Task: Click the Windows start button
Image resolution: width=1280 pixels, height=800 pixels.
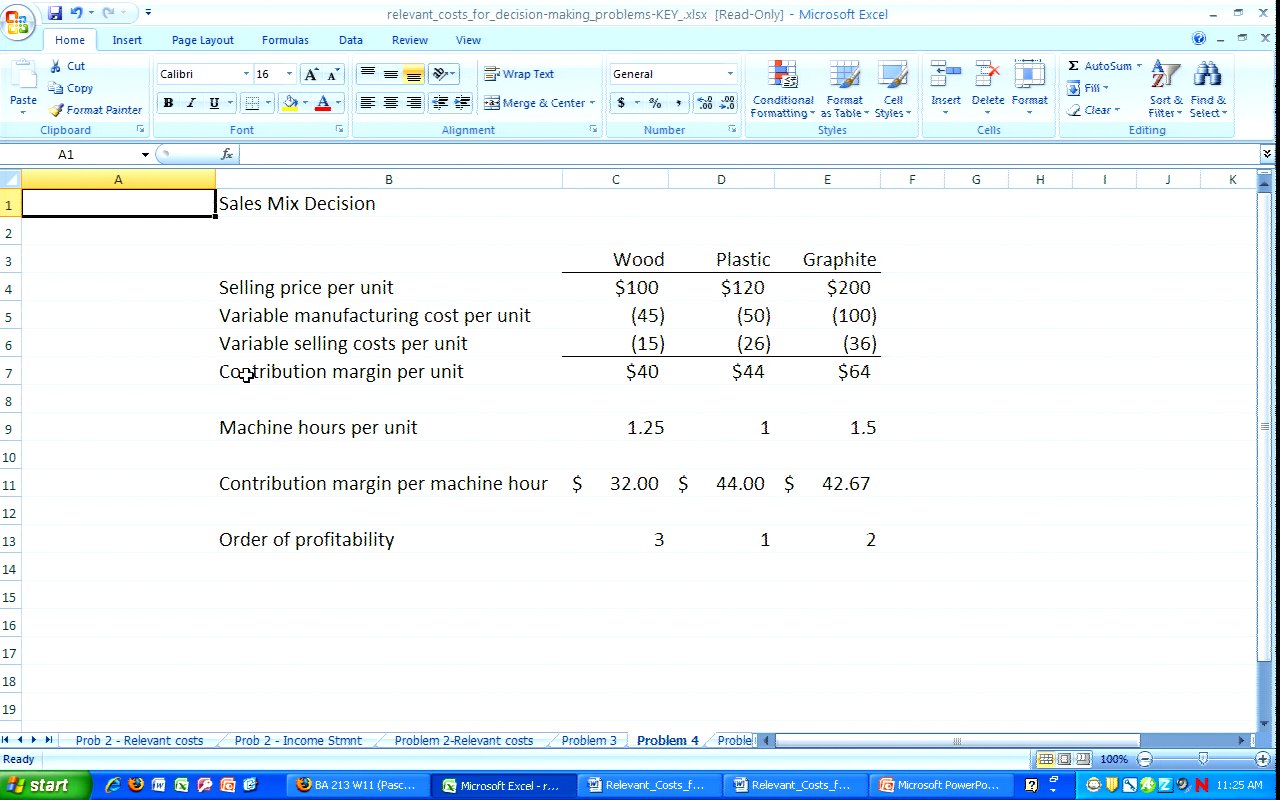Action: pos(37,785)
